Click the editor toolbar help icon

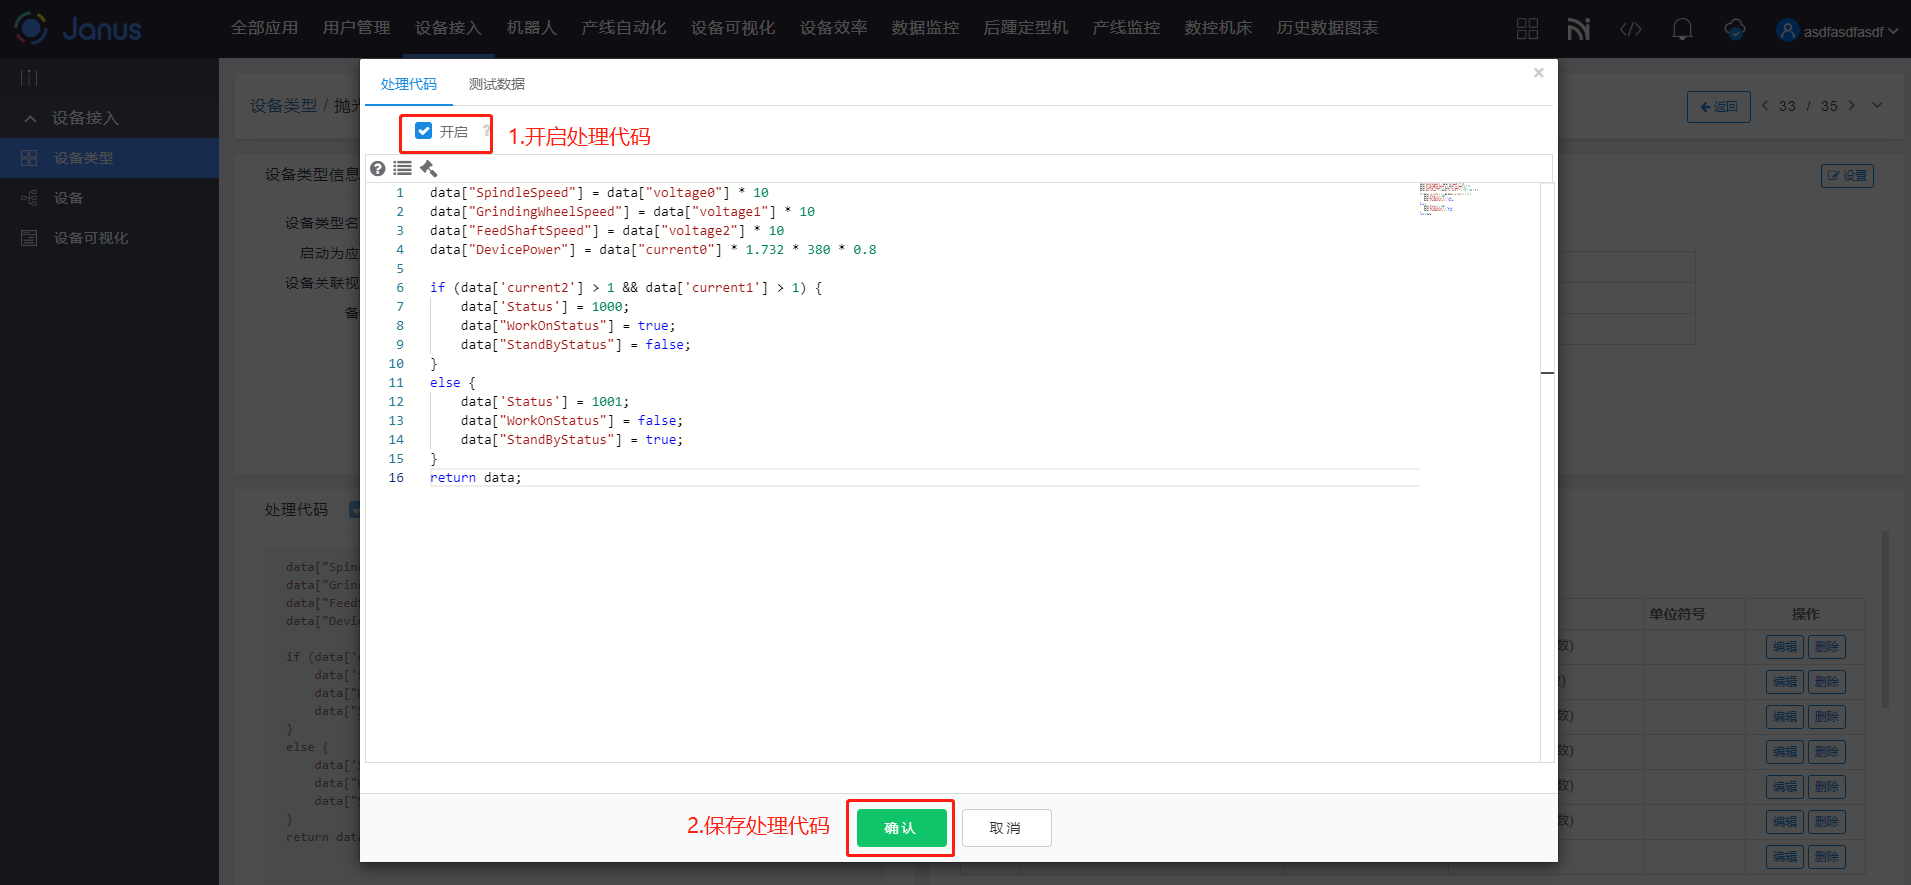(377, 168)
